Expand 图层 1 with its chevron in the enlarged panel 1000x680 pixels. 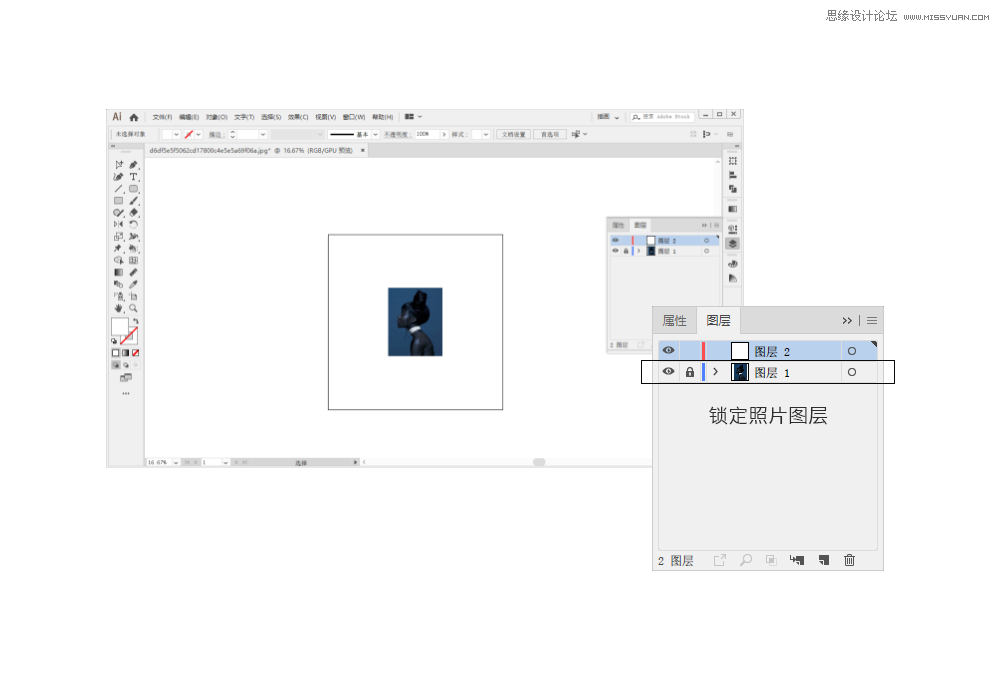(x=715, y=372)
